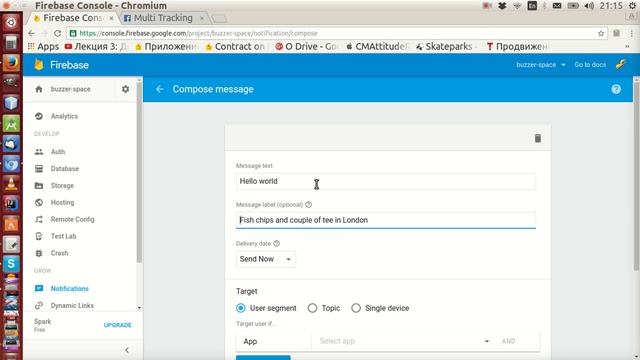Click the home icon beside buzzer-space
The image size is (640, 360).
(39, 89)
